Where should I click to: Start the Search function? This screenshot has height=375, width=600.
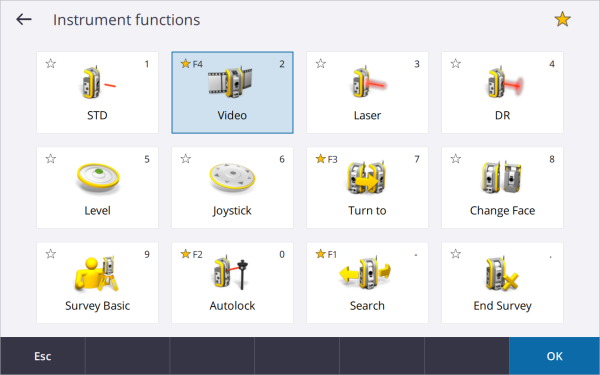[367, 283]
